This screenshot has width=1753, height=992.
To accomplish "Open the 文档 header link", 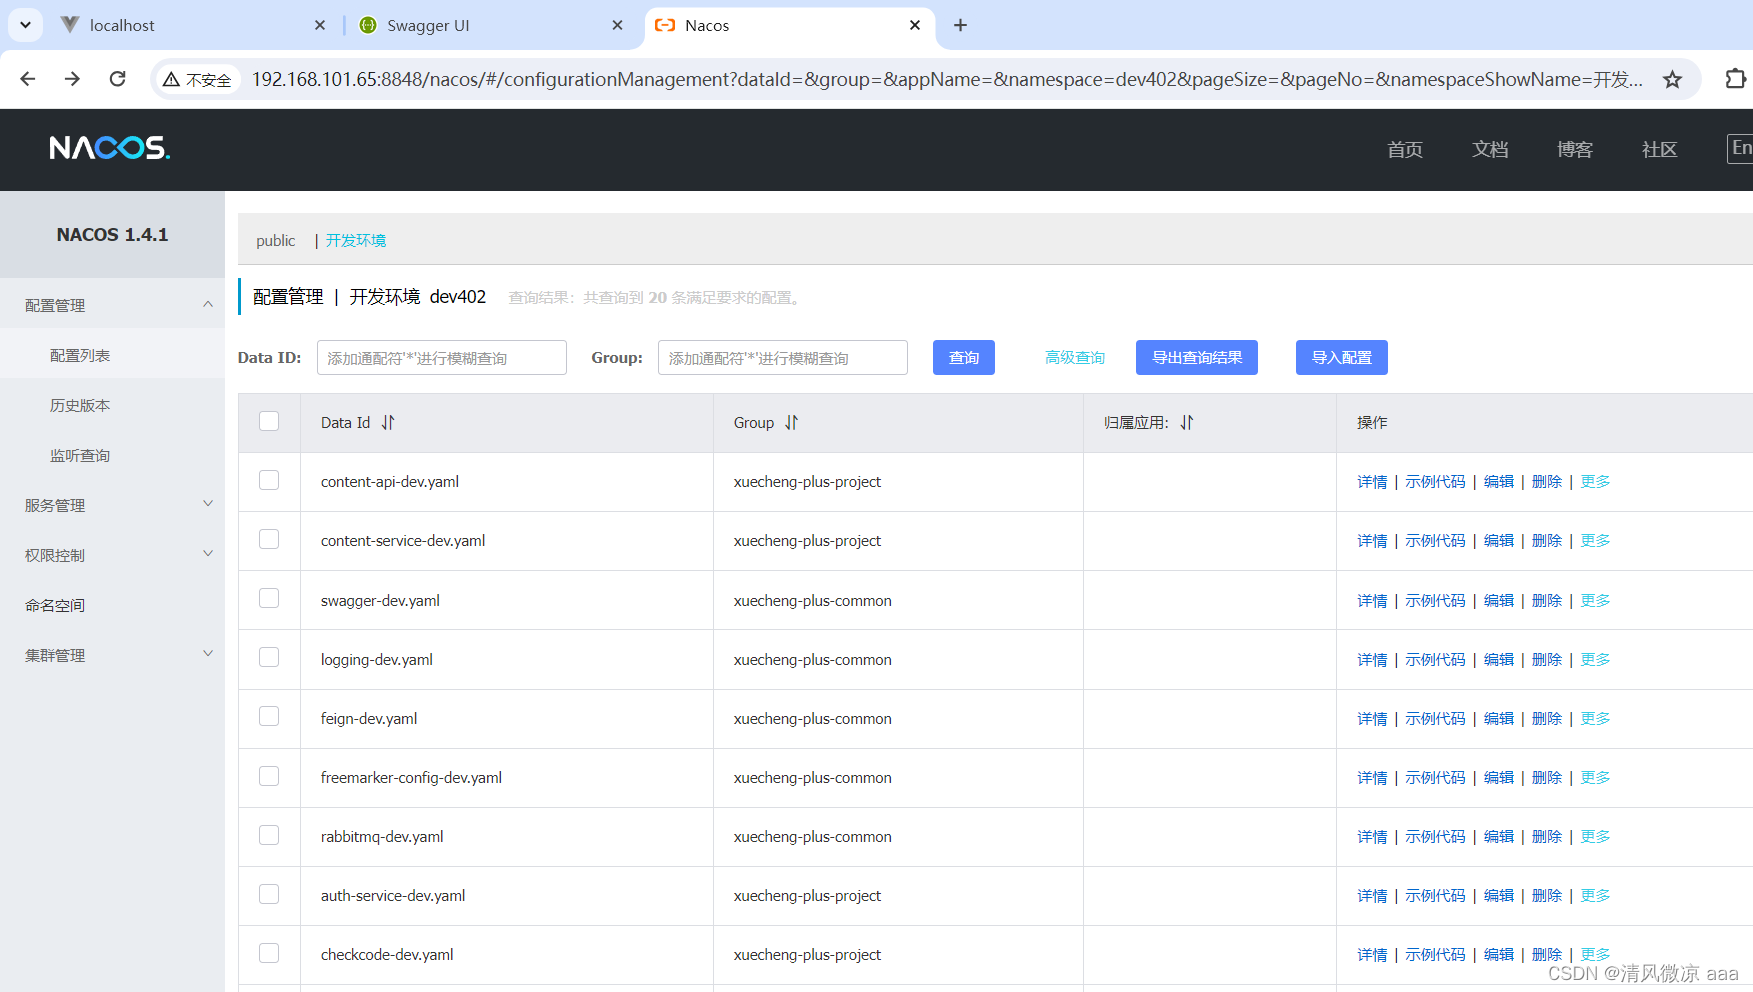I will [x=1490, y=149].
